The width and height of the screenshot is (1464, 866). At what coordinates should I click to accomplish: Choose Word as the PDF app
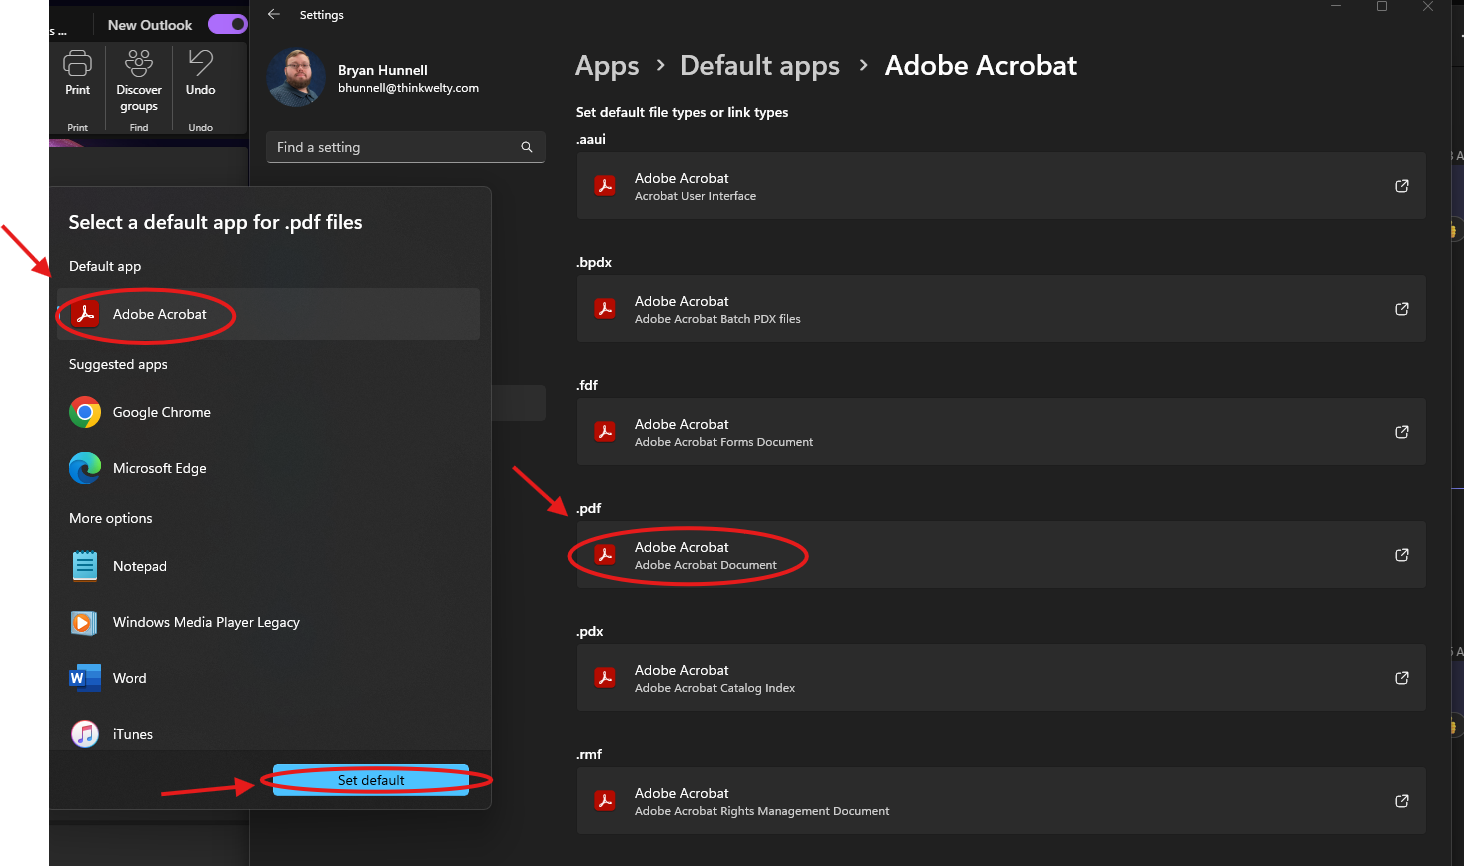click(x=129, y=678)
